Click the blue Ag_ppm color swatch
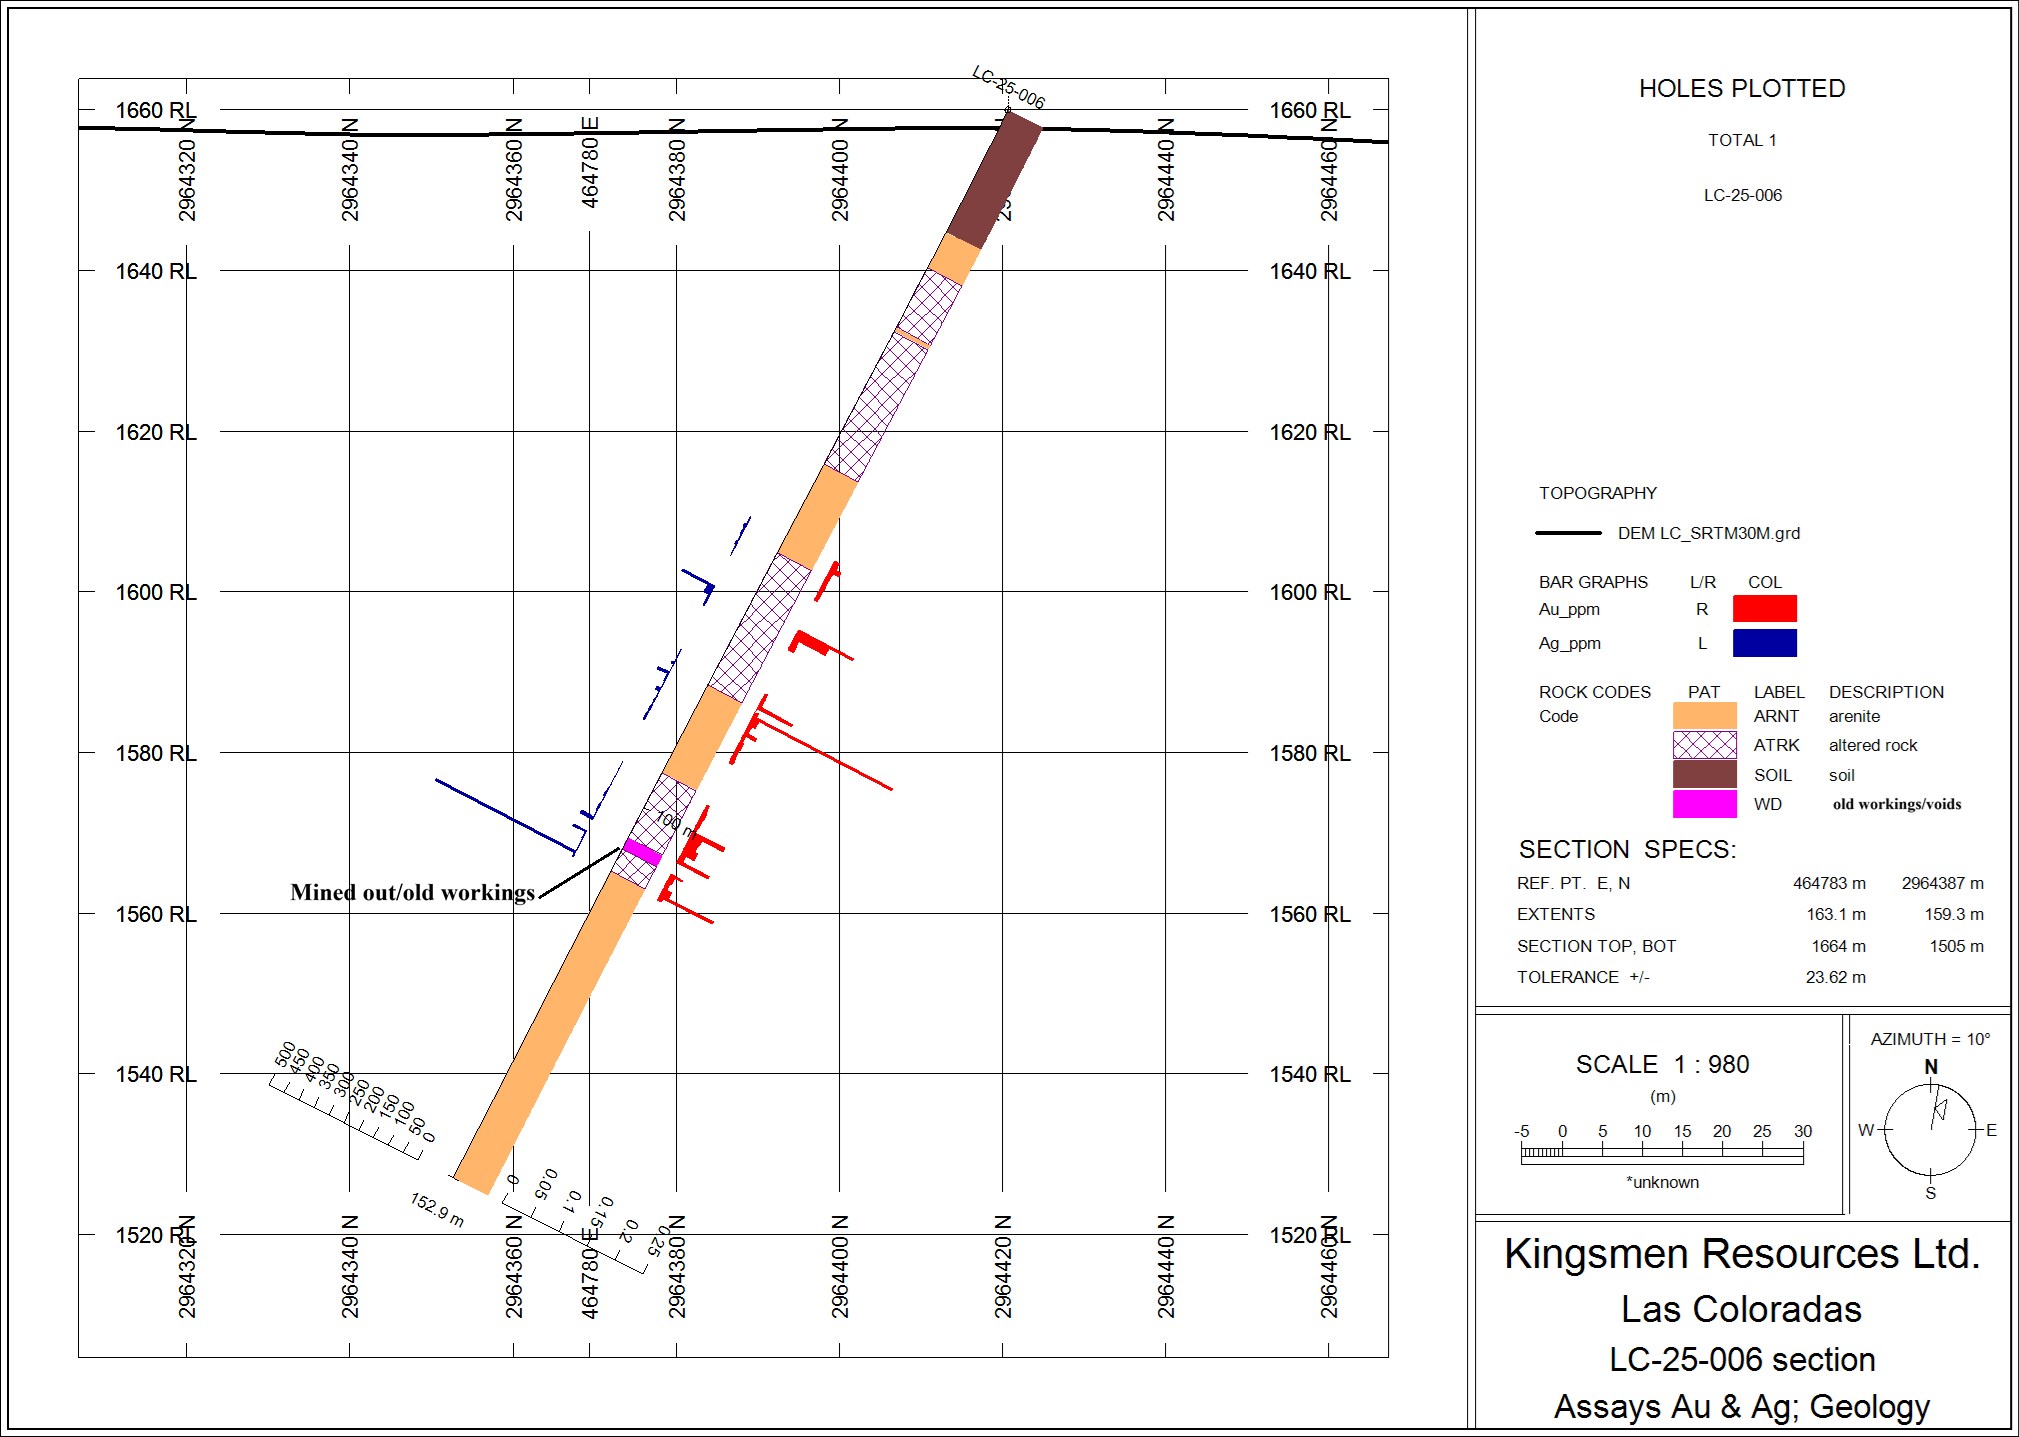 (1764, 643)
